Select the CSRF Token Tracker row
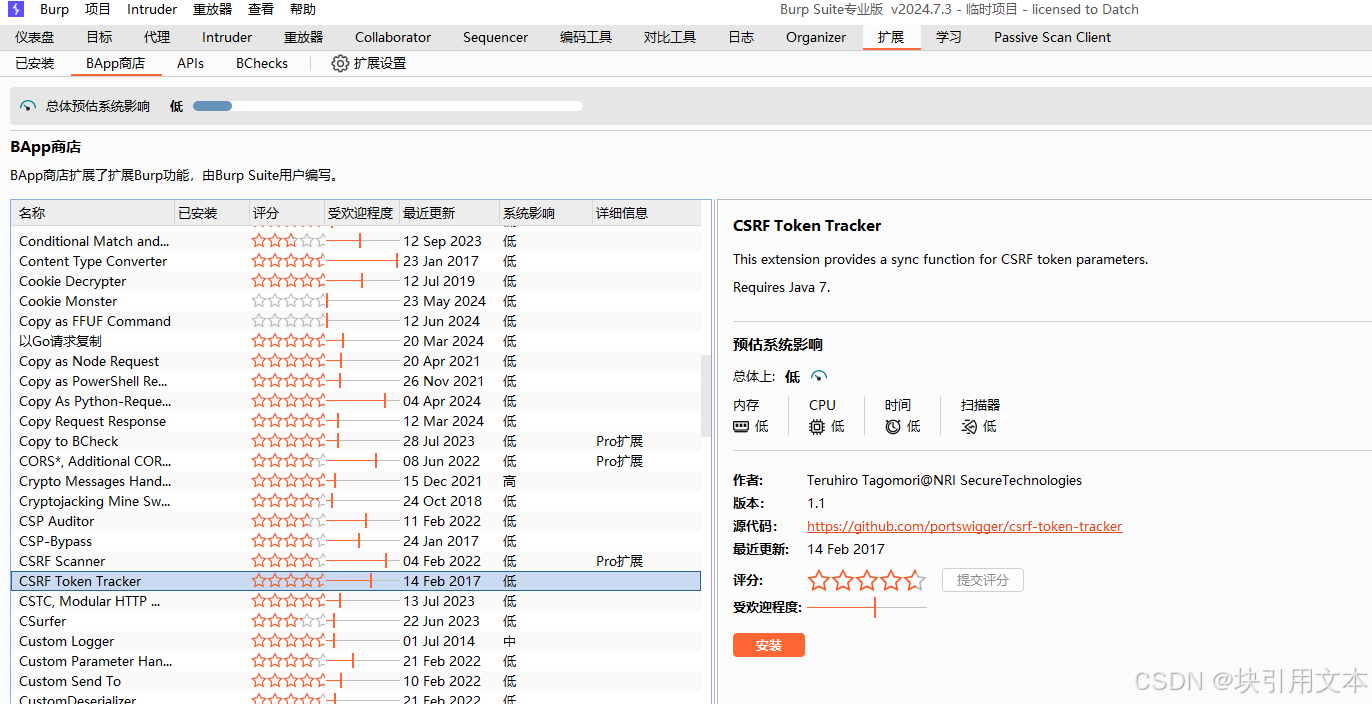The height and width of the screenshot is (704, 1372). [x=356, y=581]
